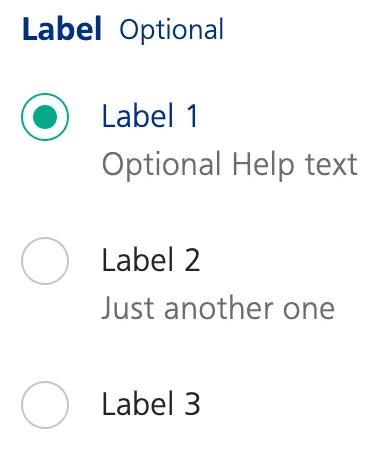Click the black "Label 3" caption

pyautogui.click(x=151, y=404)
